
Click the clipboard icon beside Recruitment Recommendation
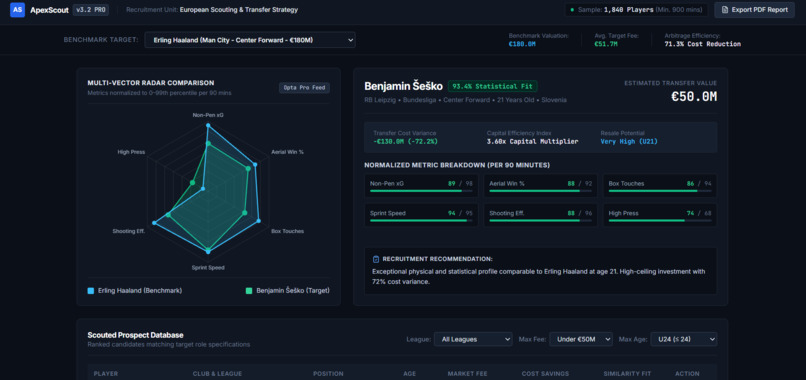coord(376,259)
